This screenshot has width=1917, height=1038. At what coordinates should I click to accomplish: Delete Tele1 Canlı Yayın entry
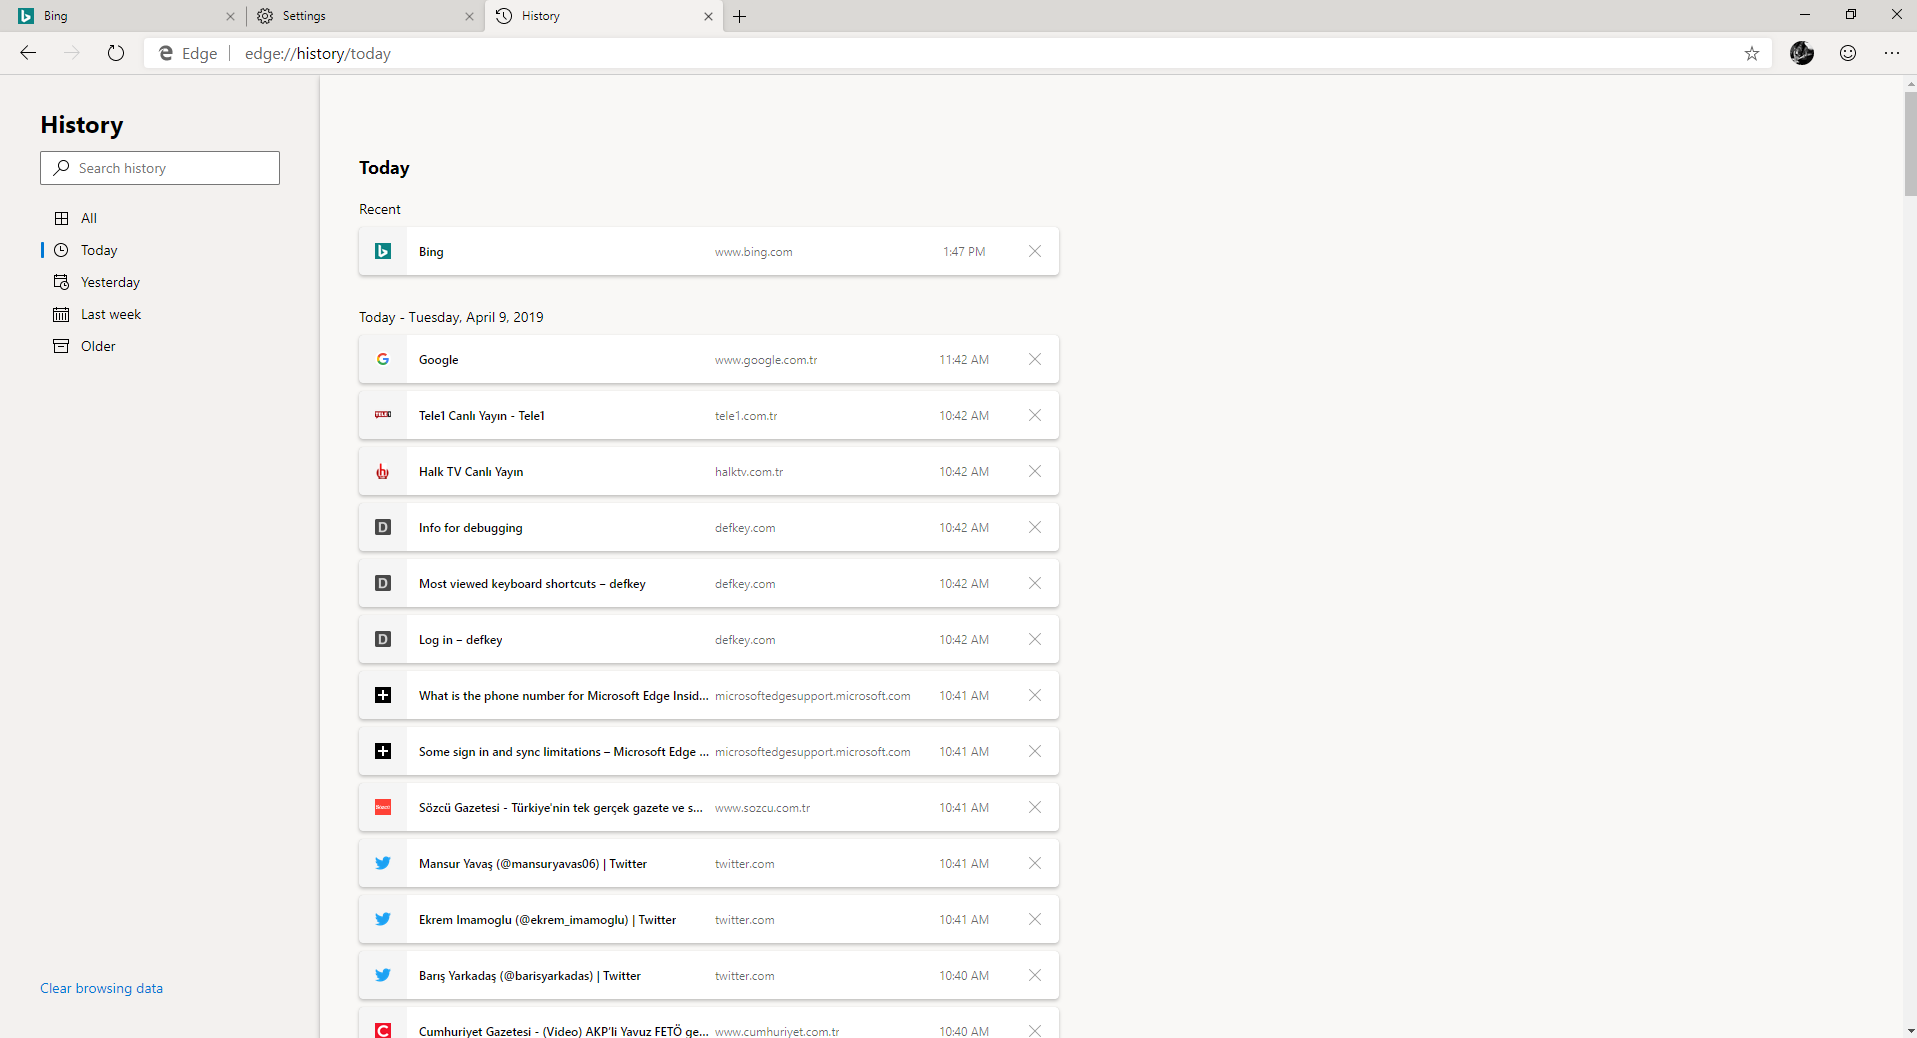(1035, 415)
